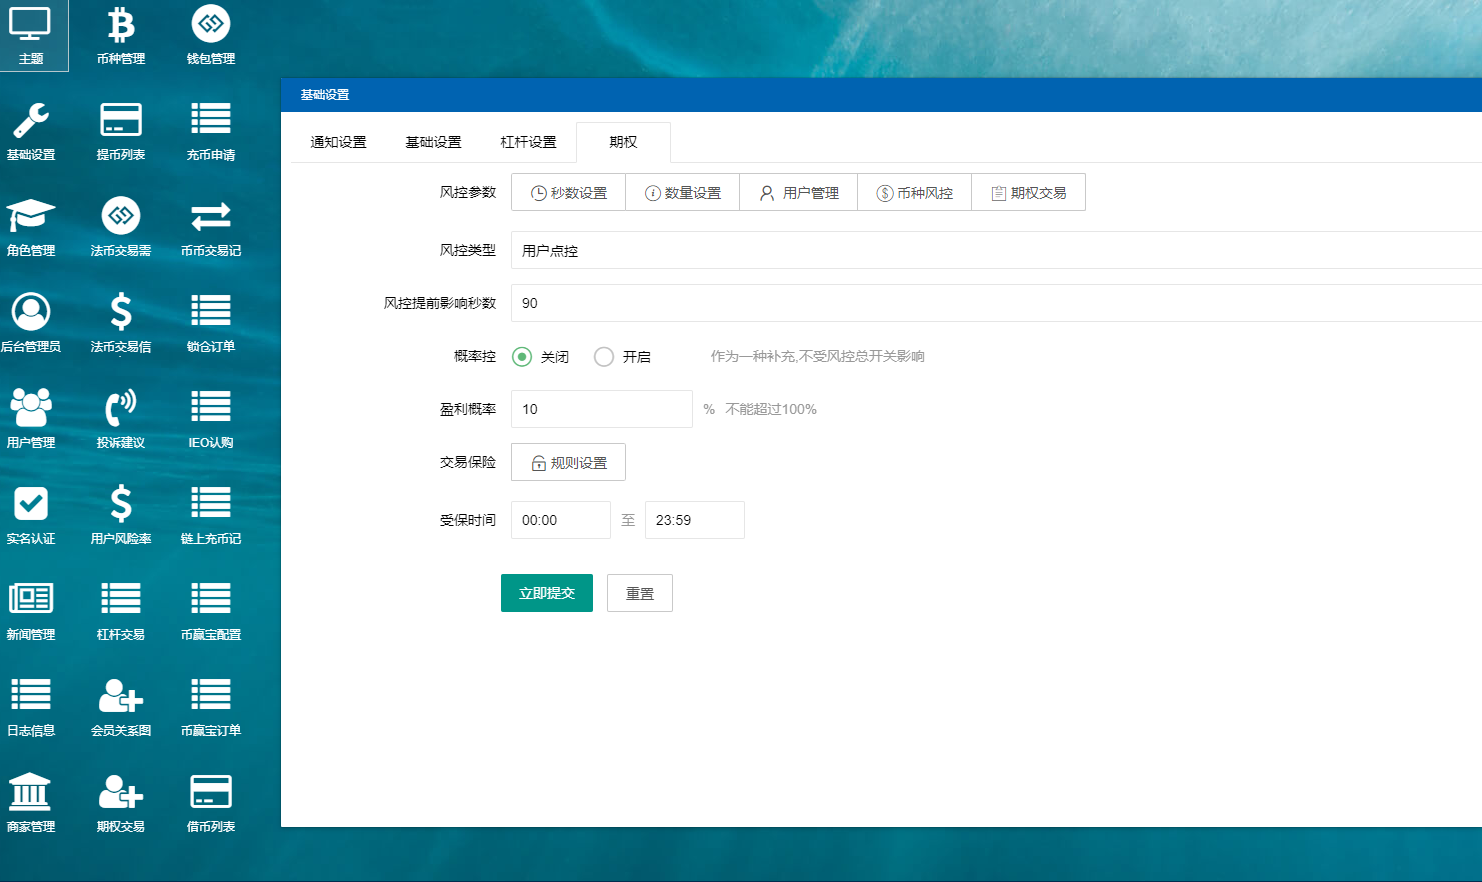Switch to the 通知设置 tab
1482x882 pixels.
336,141
